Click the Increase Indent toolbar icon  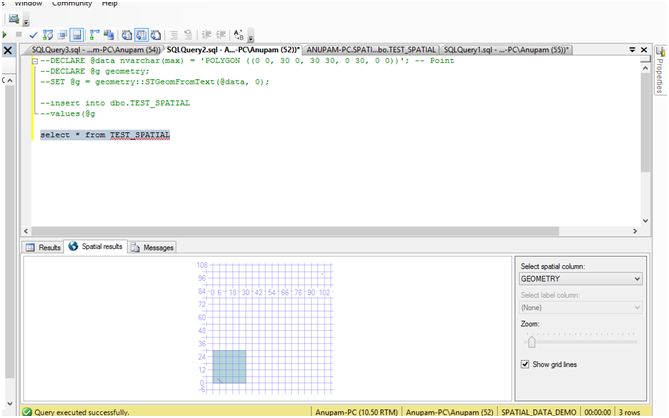[x=223, y=34]
